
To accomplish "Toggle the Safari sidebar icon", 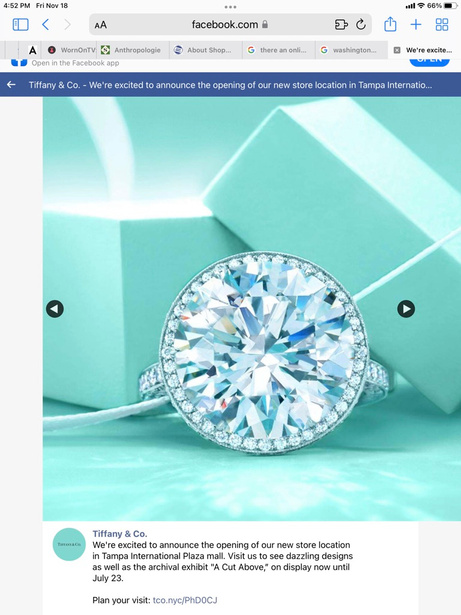I will click(20, 25).
